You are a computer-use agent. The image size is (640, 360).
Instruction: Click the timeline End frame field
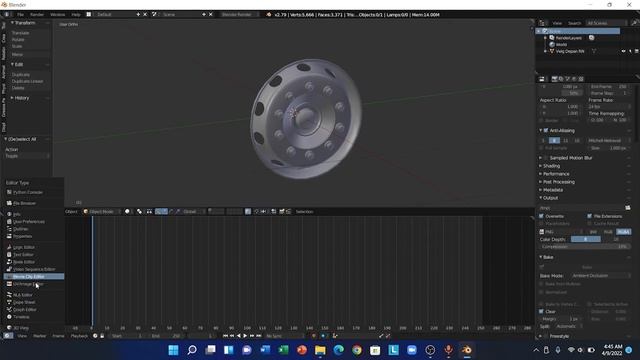click(x=166, y=336)
